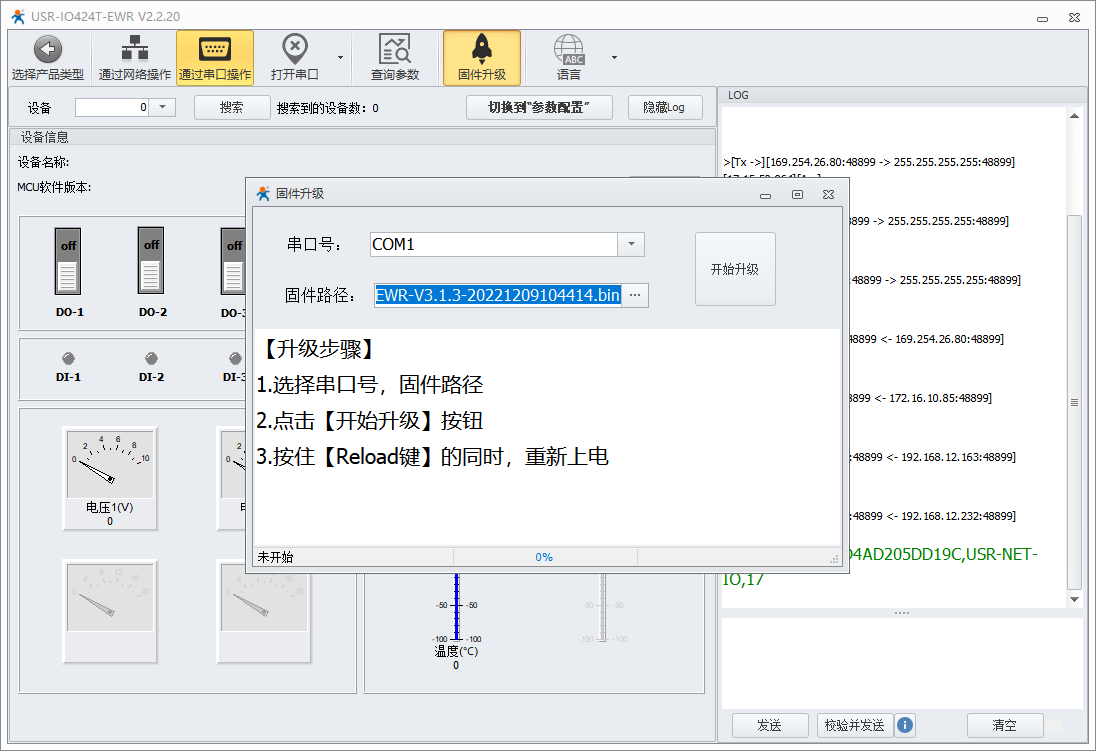Click the 开始升级 start upgrade button

tap(735, 269)
